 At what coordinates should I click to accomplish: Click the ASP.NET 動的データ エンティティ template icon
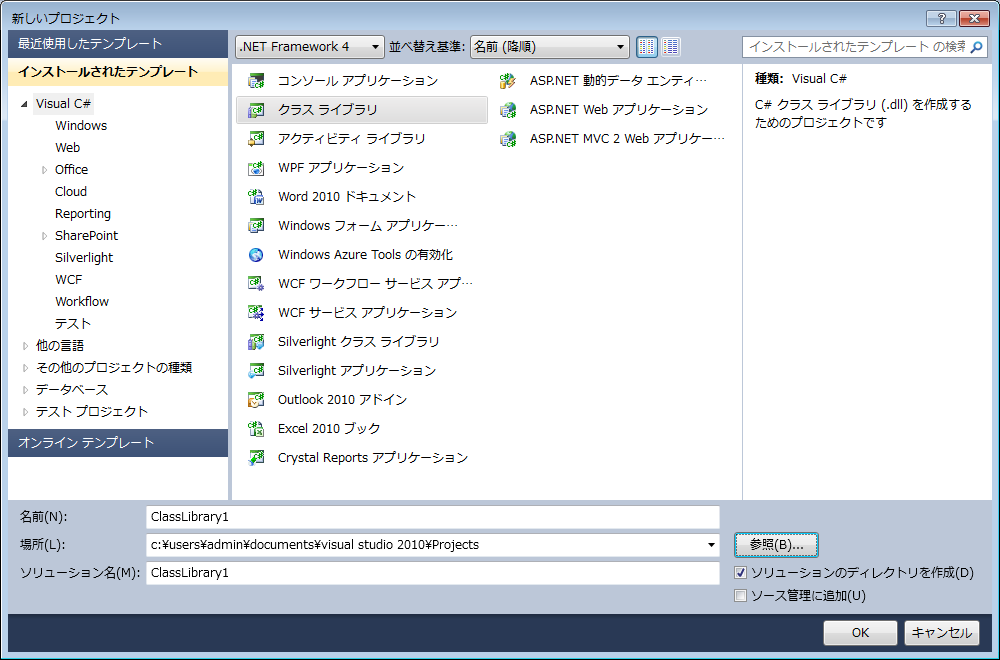508,80
